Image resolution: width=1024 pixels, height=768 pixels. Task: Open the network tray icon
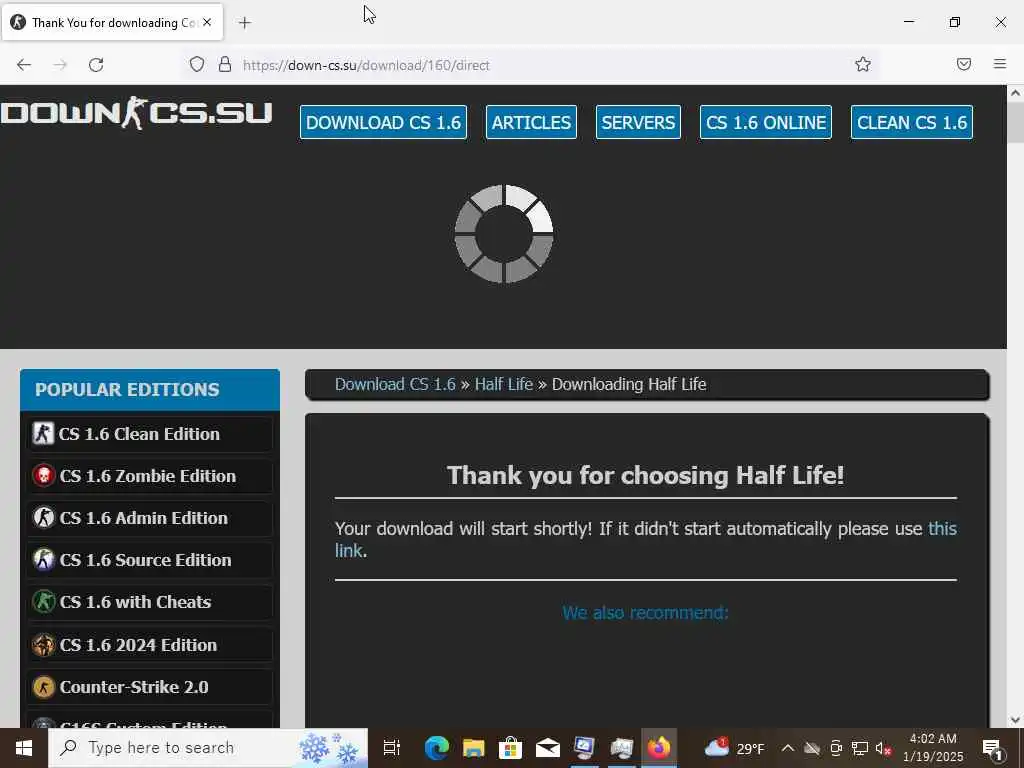pos(859,748)
